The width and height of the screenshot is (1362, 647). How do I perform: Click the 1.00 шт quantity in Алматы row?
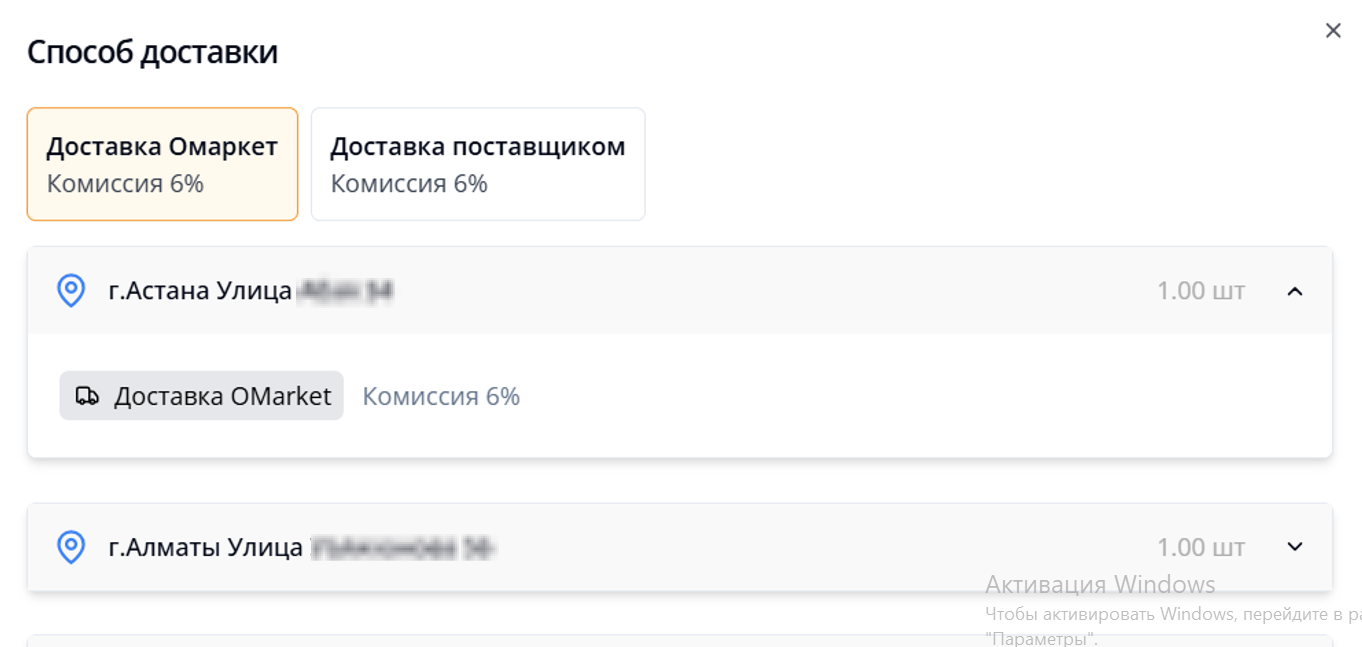[x=1201, y=547]
